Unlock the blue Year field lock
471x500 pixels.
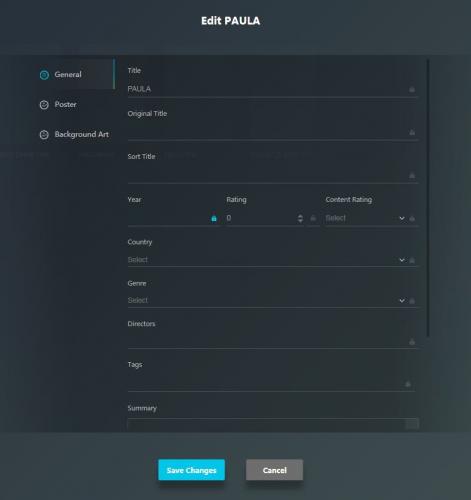(x=214, y=218)
